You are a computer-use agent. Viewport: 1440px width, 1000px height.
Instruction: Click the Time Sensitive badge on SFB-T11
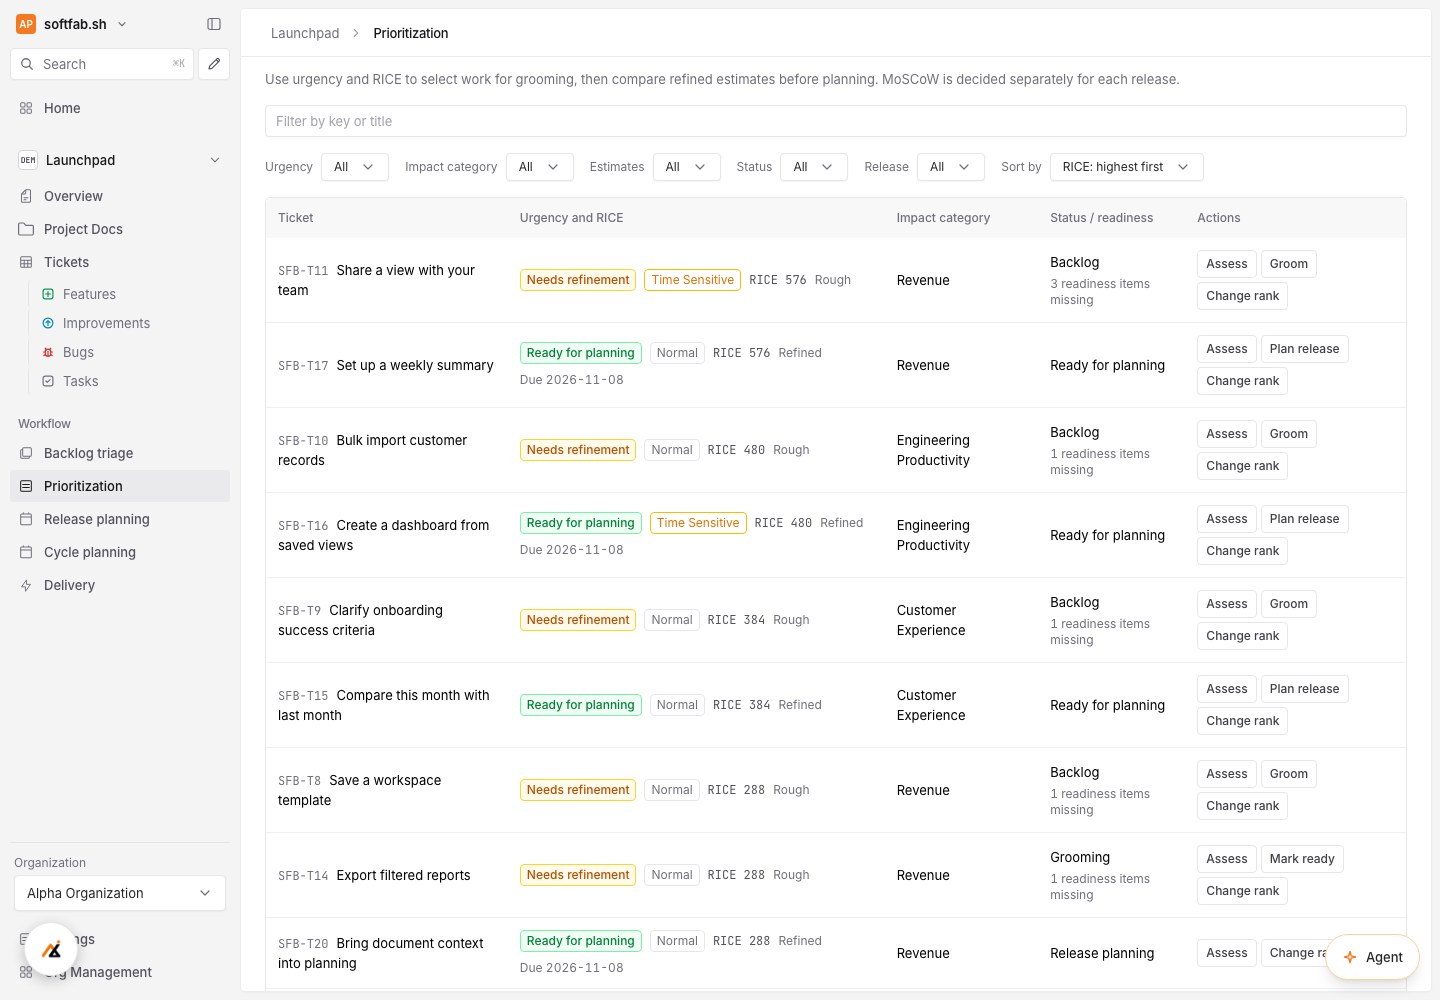click(x=692, y=280)
